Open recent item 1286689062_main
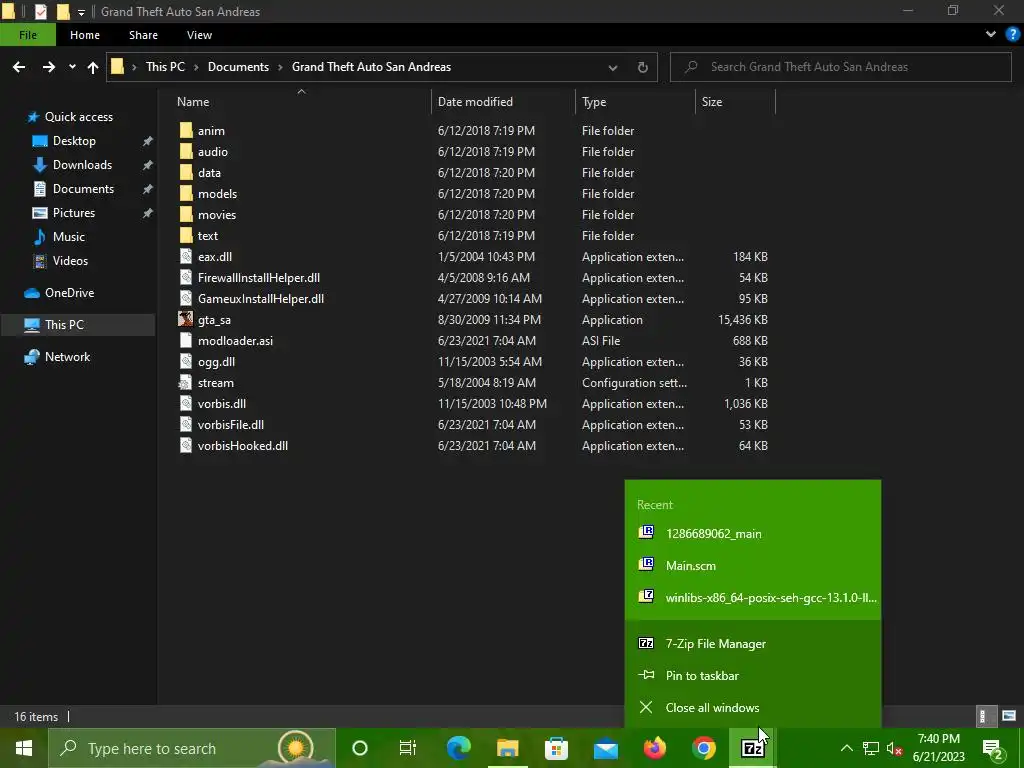The image size is (1024, 768). [x=752, y=534]
